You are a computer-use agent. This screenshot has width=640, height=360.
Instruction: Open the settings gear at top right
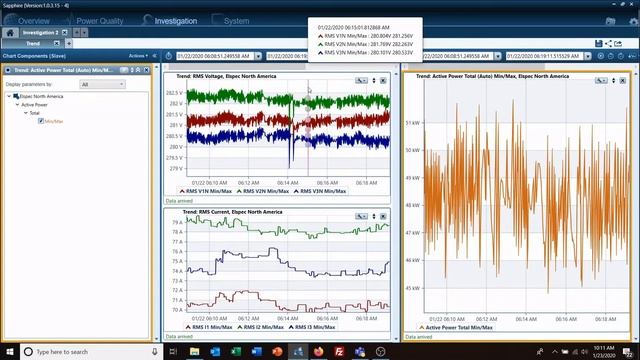[633, 21]
